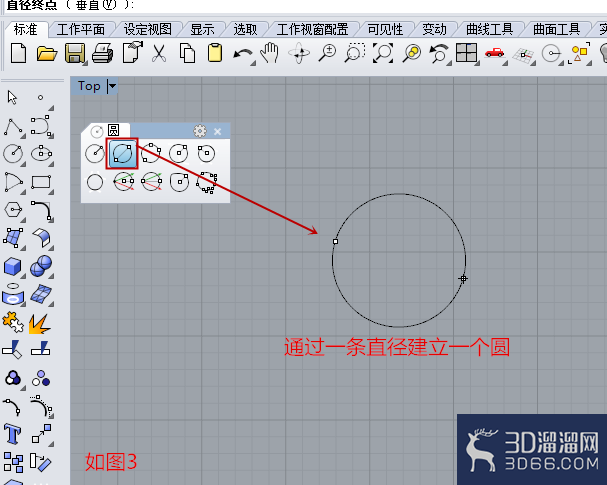Viewport: 607px width, 485px height.
Task: Undo the view change
Action: [439, 53]
